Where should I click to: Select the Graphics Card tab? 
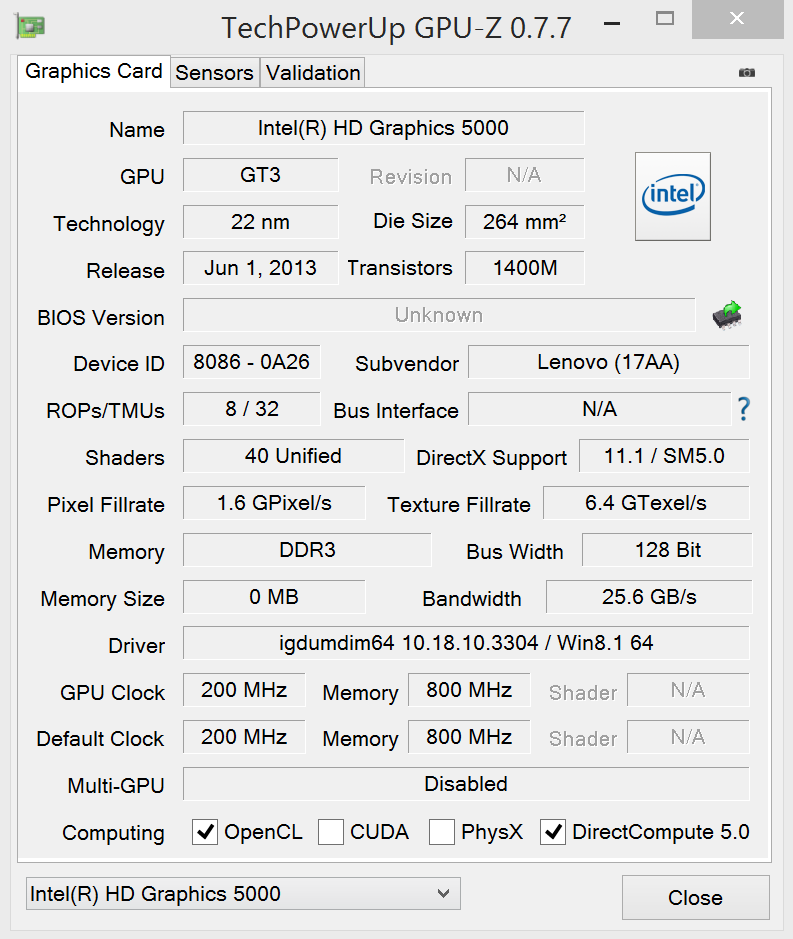(x=94, y=72)
